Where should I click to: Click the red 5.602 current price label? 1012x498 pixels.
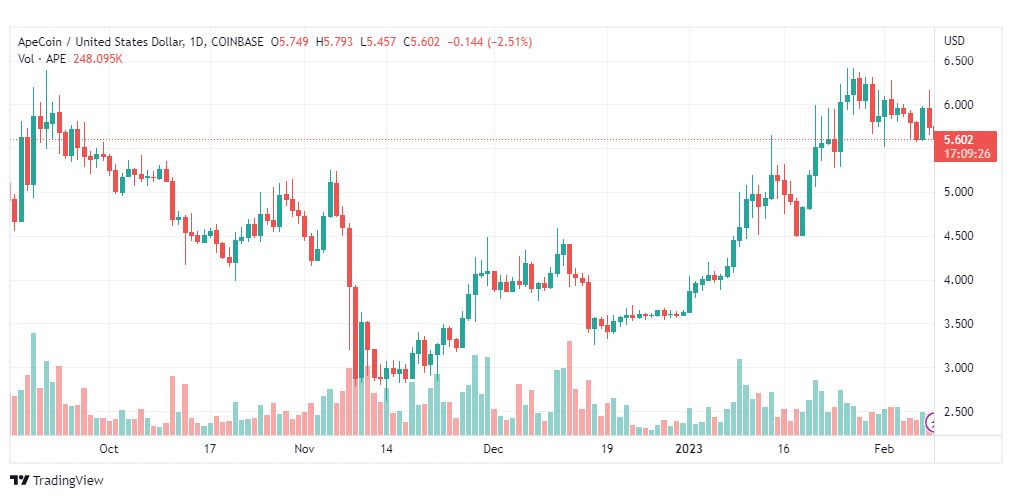960,139
